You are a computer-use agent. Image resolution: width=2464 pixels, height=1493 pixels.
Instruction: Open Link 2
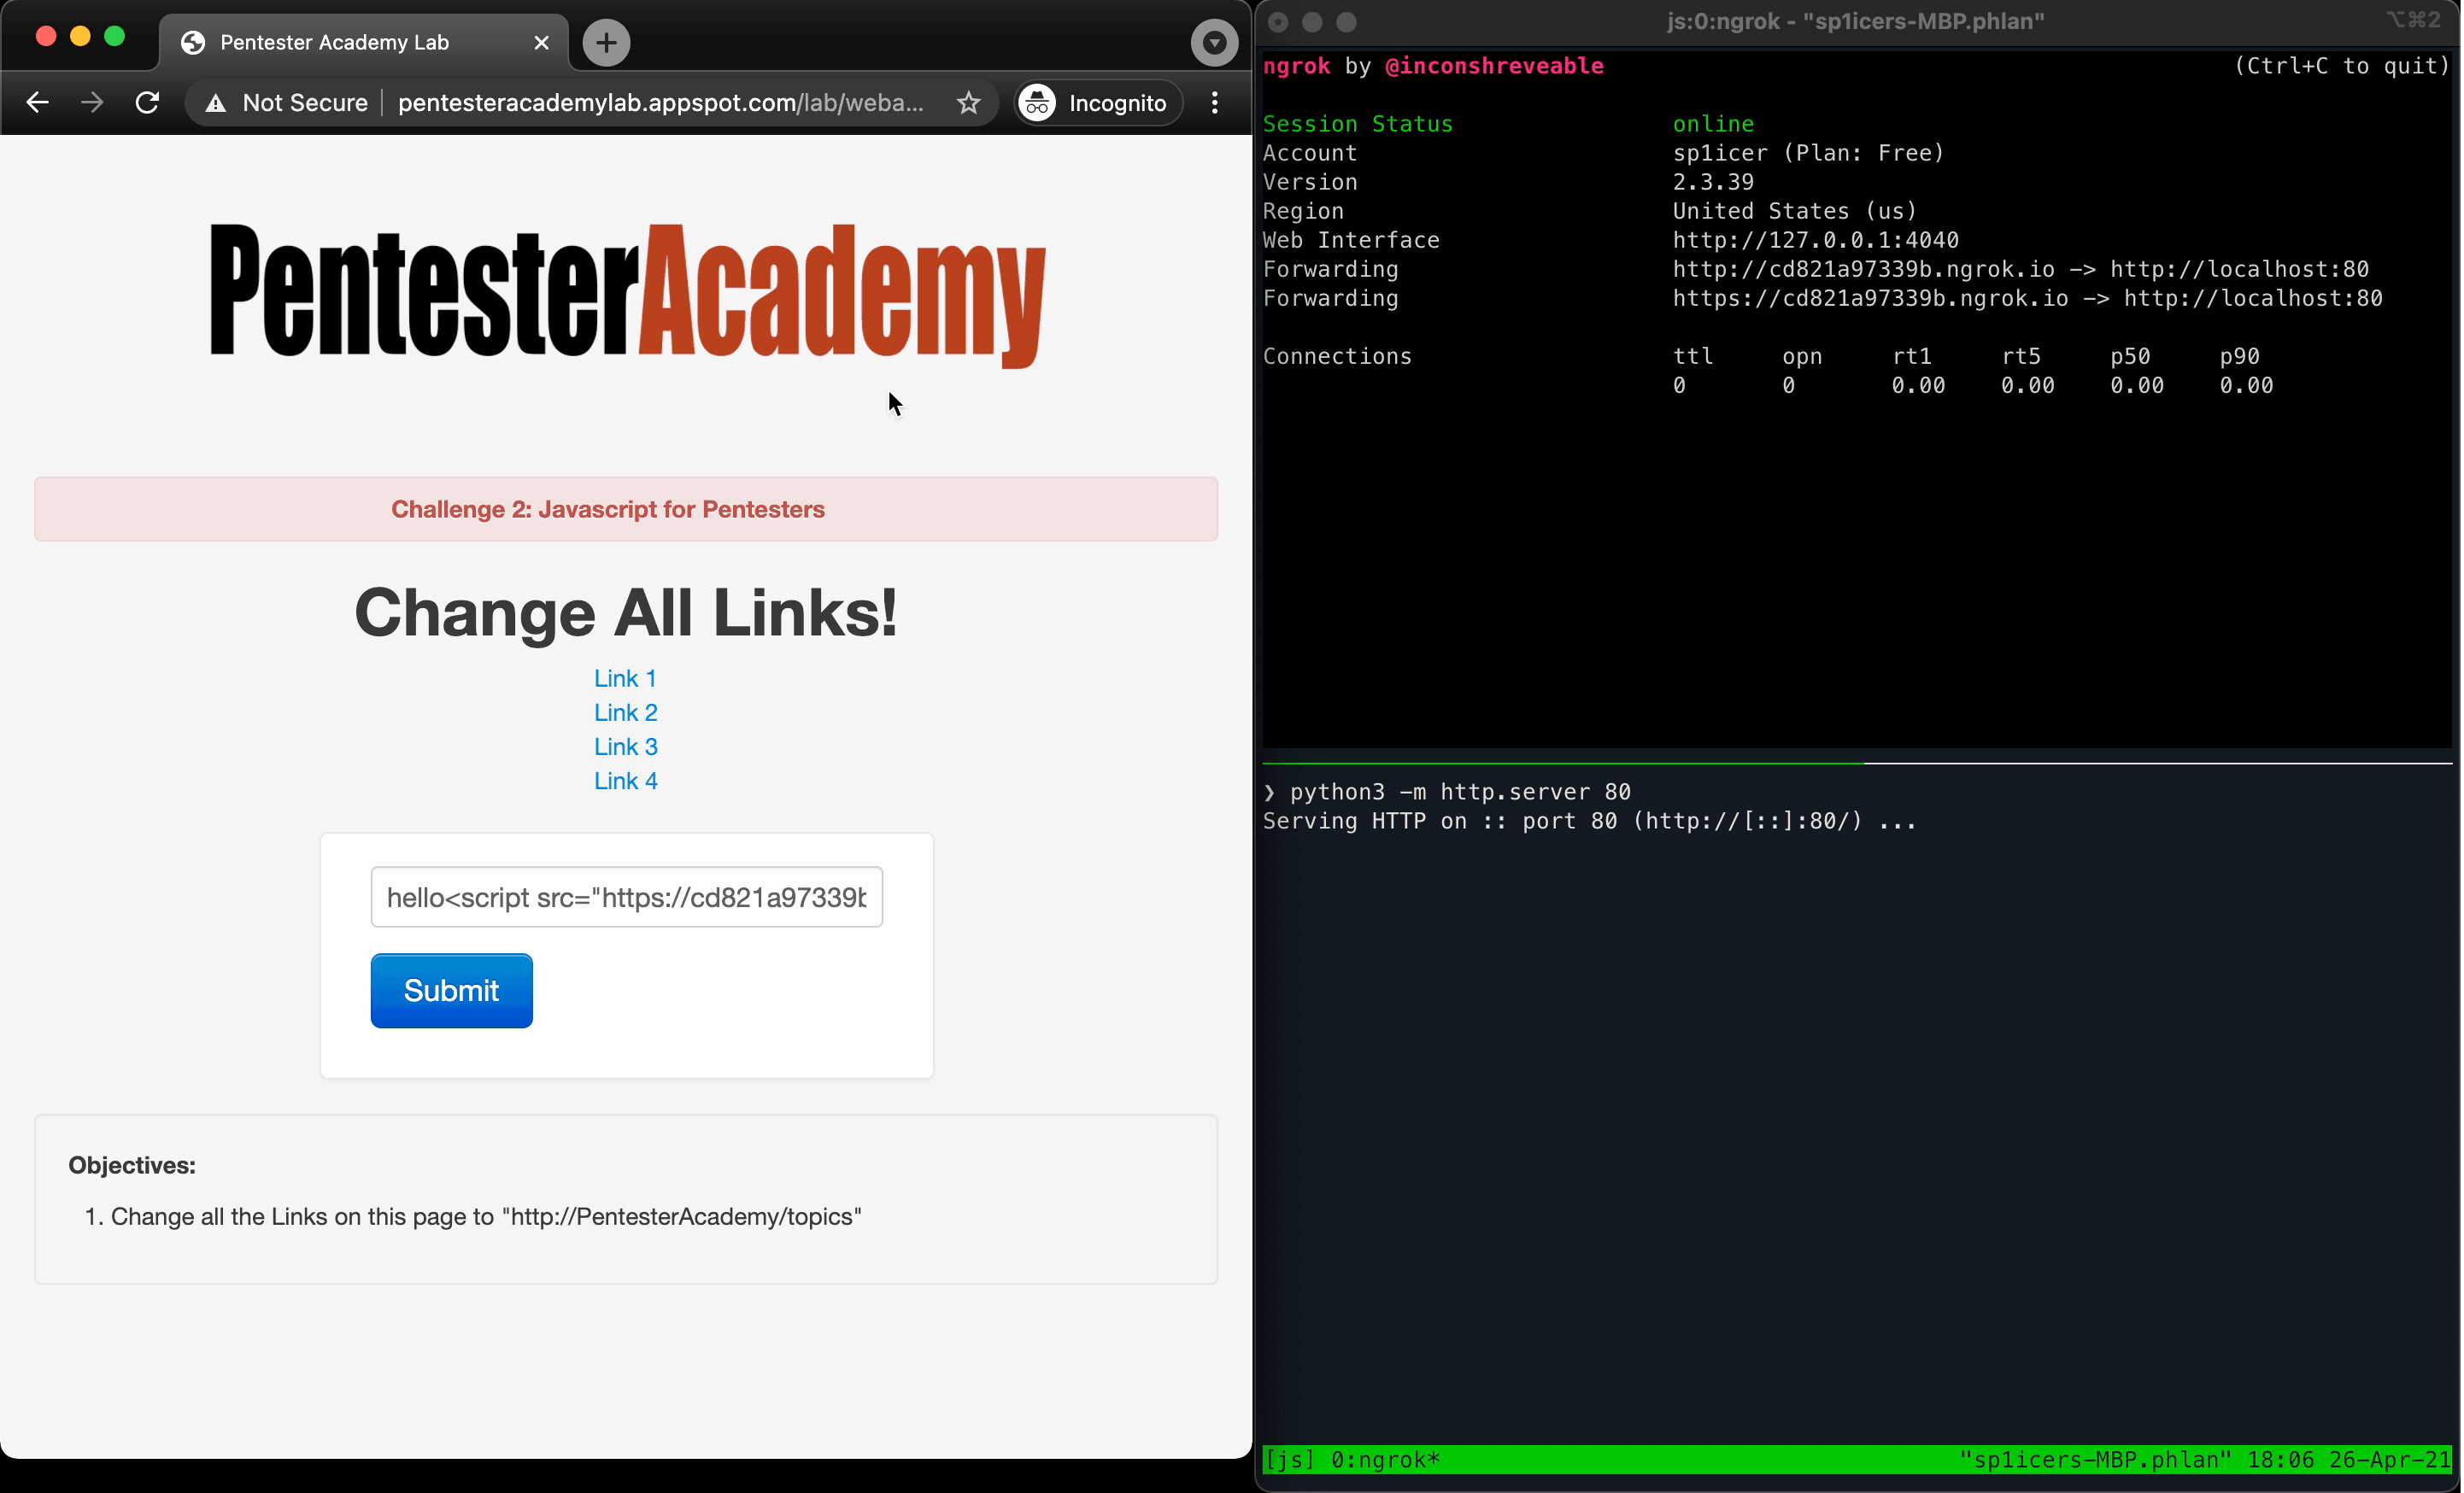(x=626, y=713)
